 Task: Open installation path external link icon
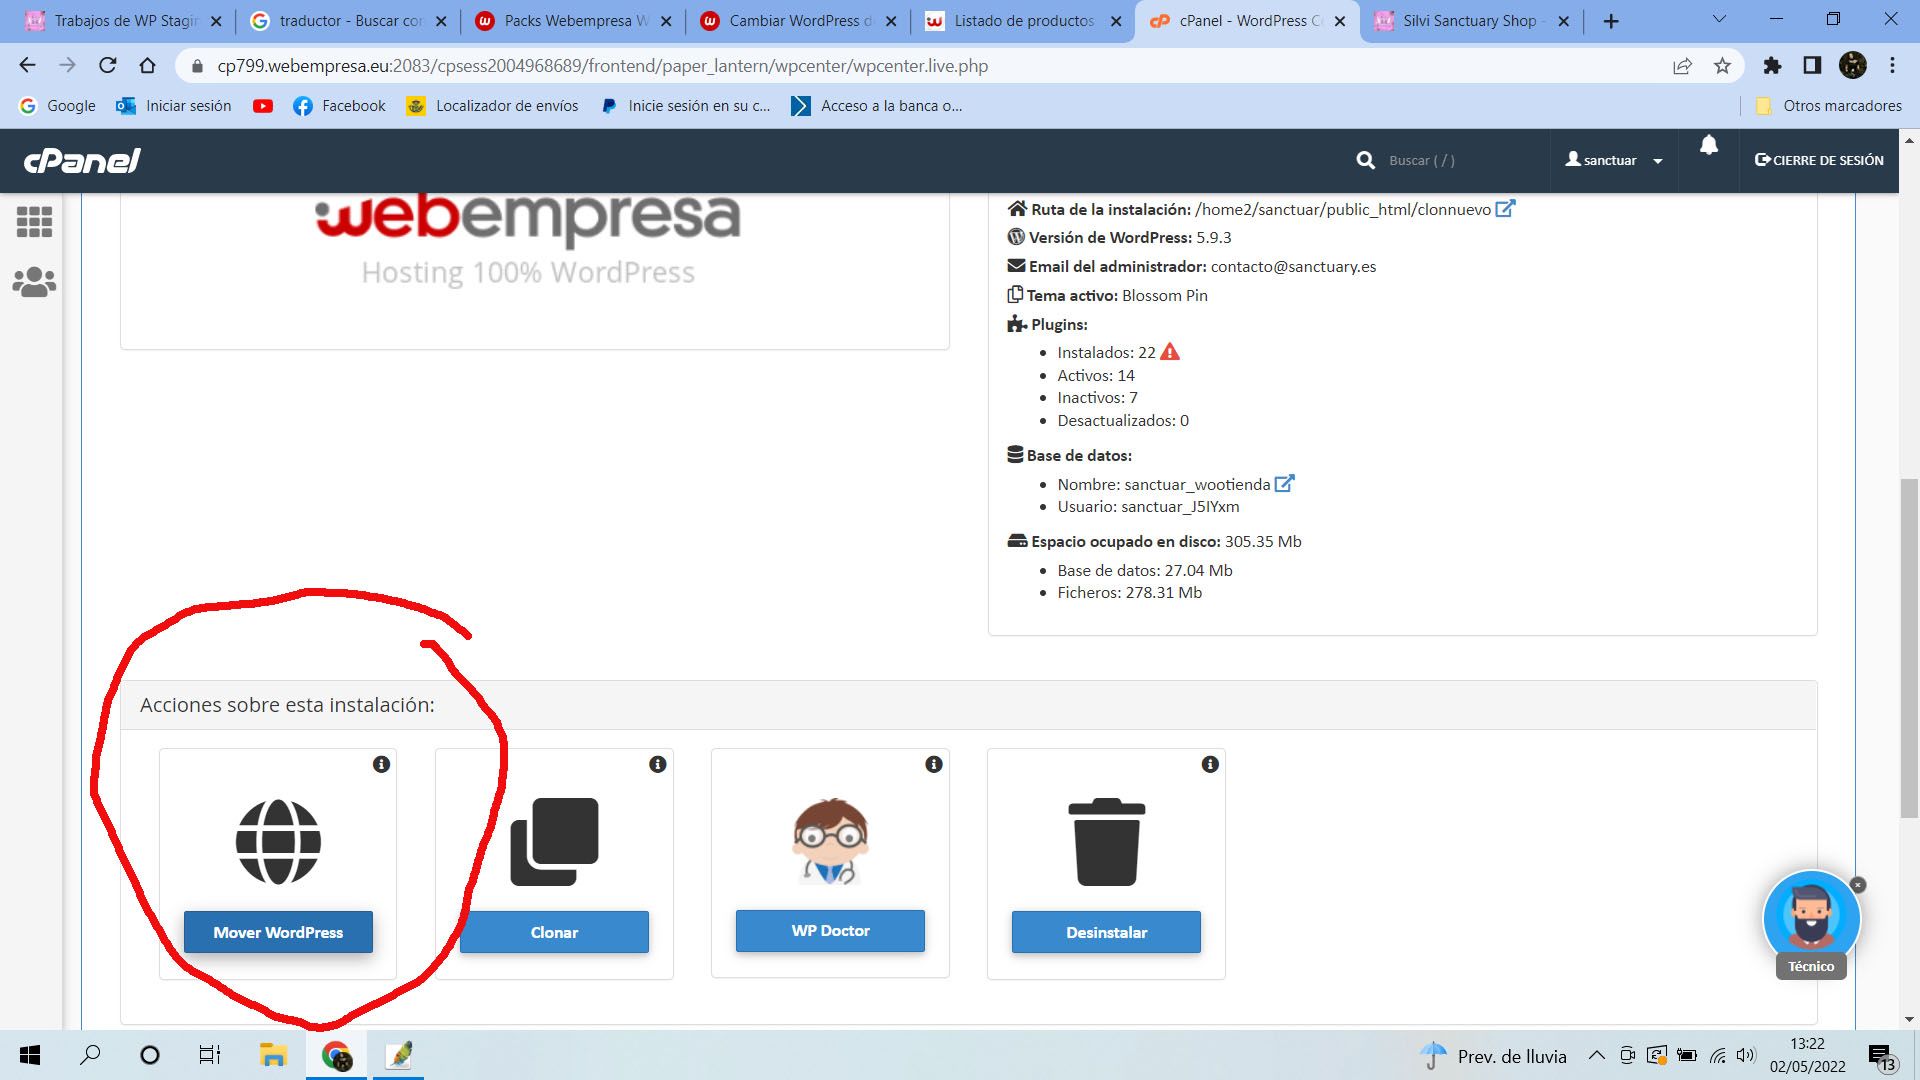coord(1505,208)
